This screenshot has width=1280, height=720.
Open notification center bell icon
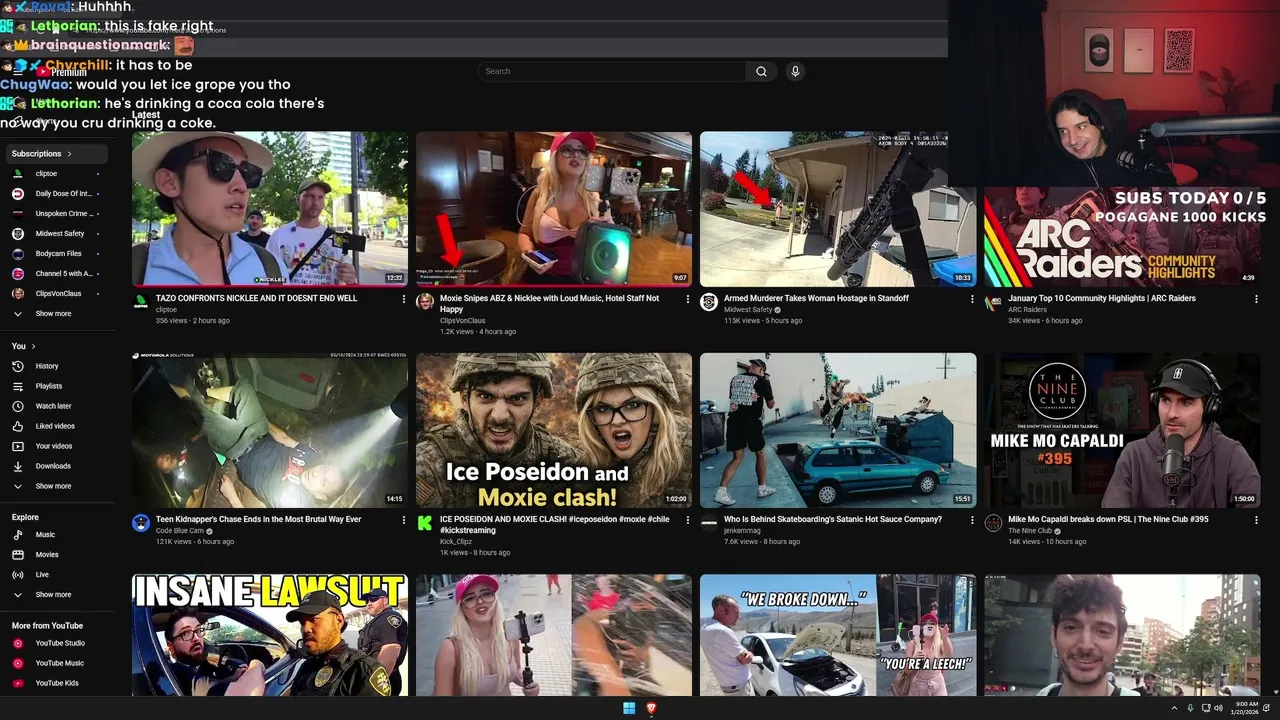[x=1267, y=708]
